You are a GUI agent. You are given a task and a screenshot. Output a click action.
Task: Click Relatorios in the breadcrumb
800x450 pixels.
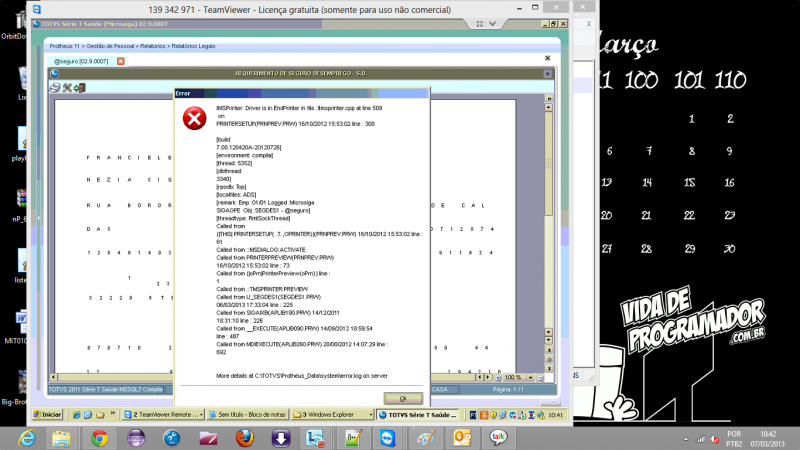coord(153,46)
